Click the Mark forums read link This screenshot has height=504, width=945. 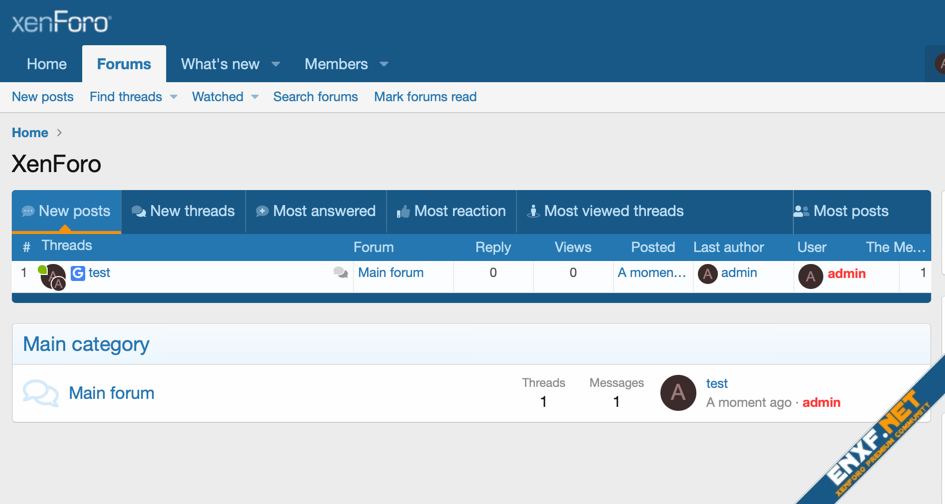425,97
